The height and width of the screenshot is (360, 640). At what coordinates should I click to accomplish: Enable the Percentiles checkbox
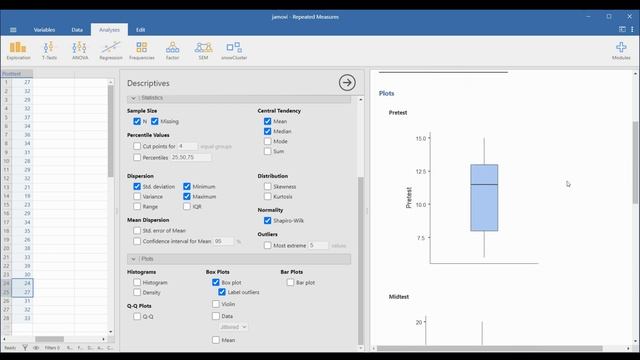[x=137, y=157]
